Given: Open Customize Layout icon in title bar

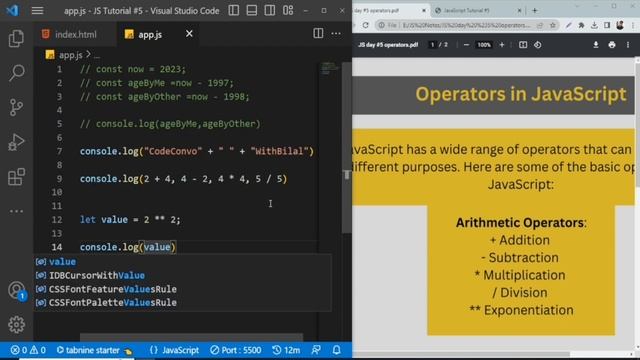Looking at the screenshot, I should [x=288, y=10].
